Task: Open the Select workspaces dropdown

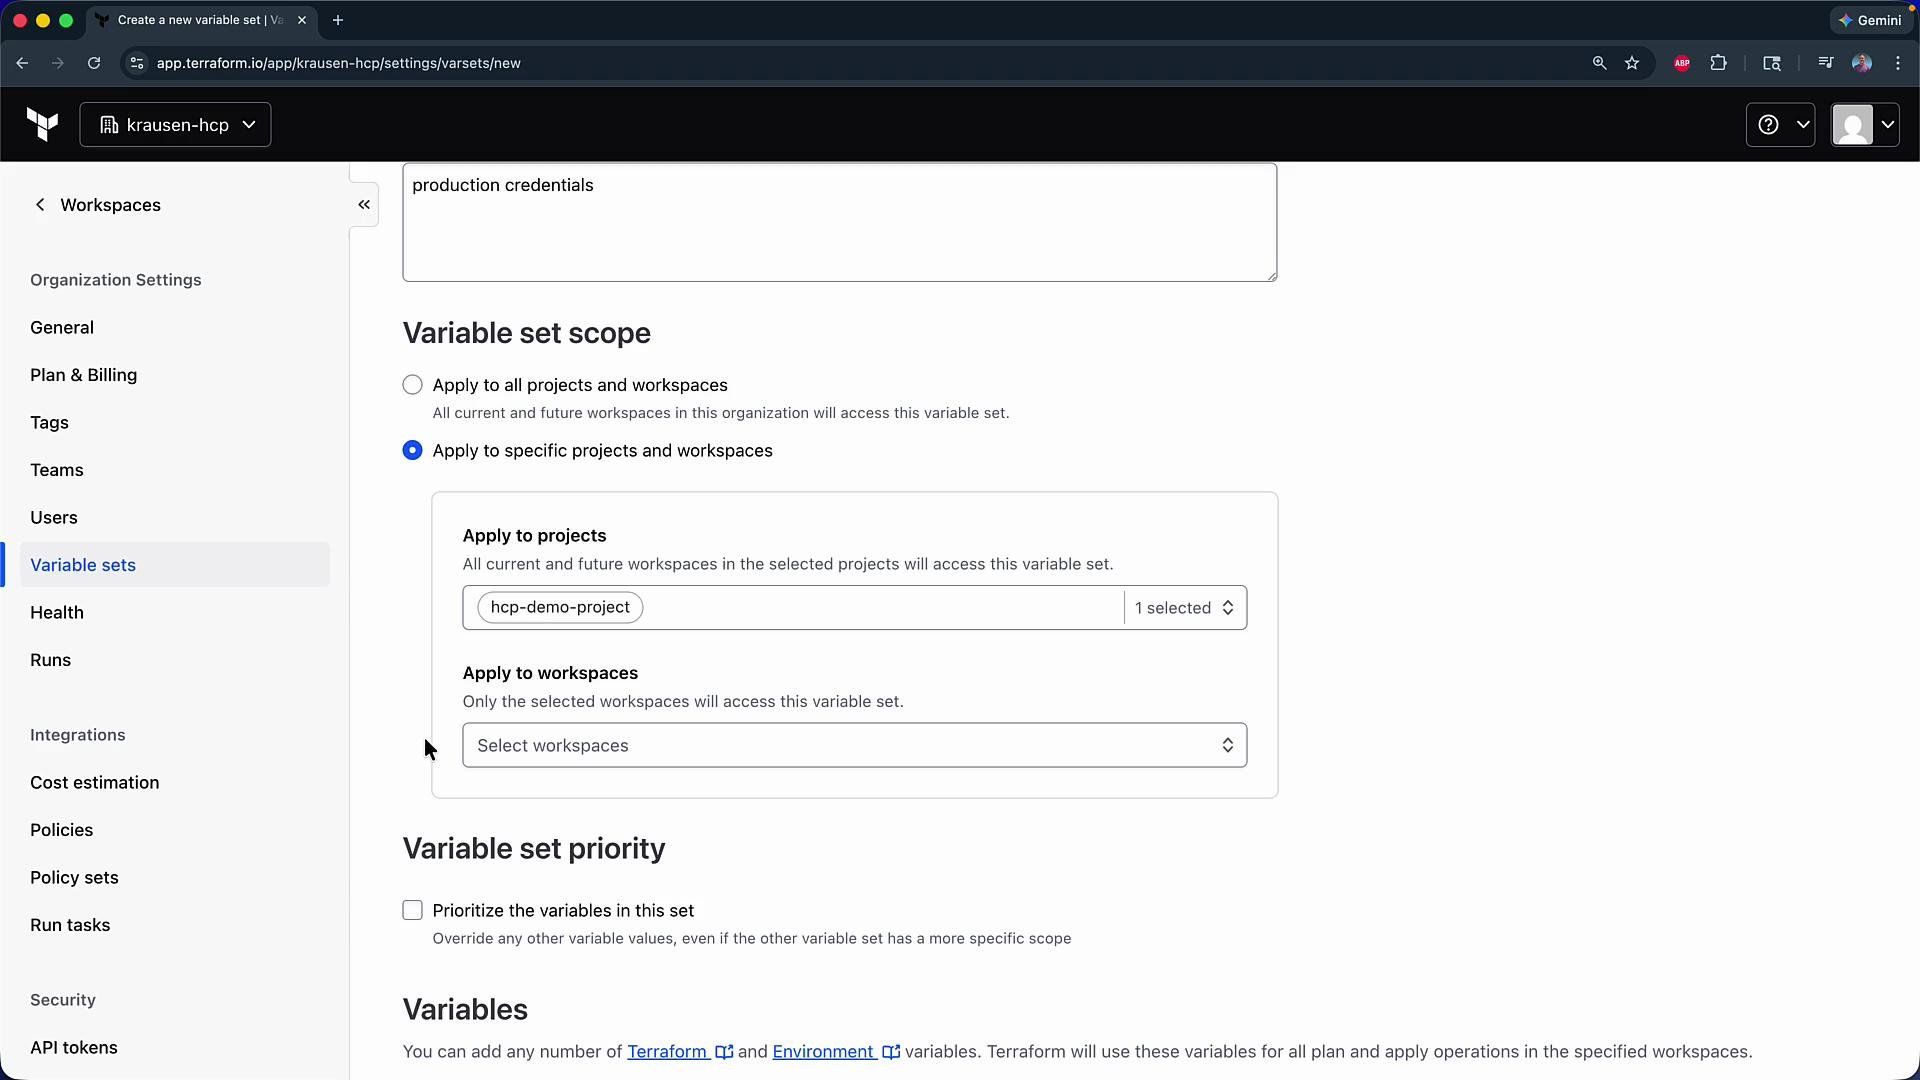Action: (x=855, y=745)
